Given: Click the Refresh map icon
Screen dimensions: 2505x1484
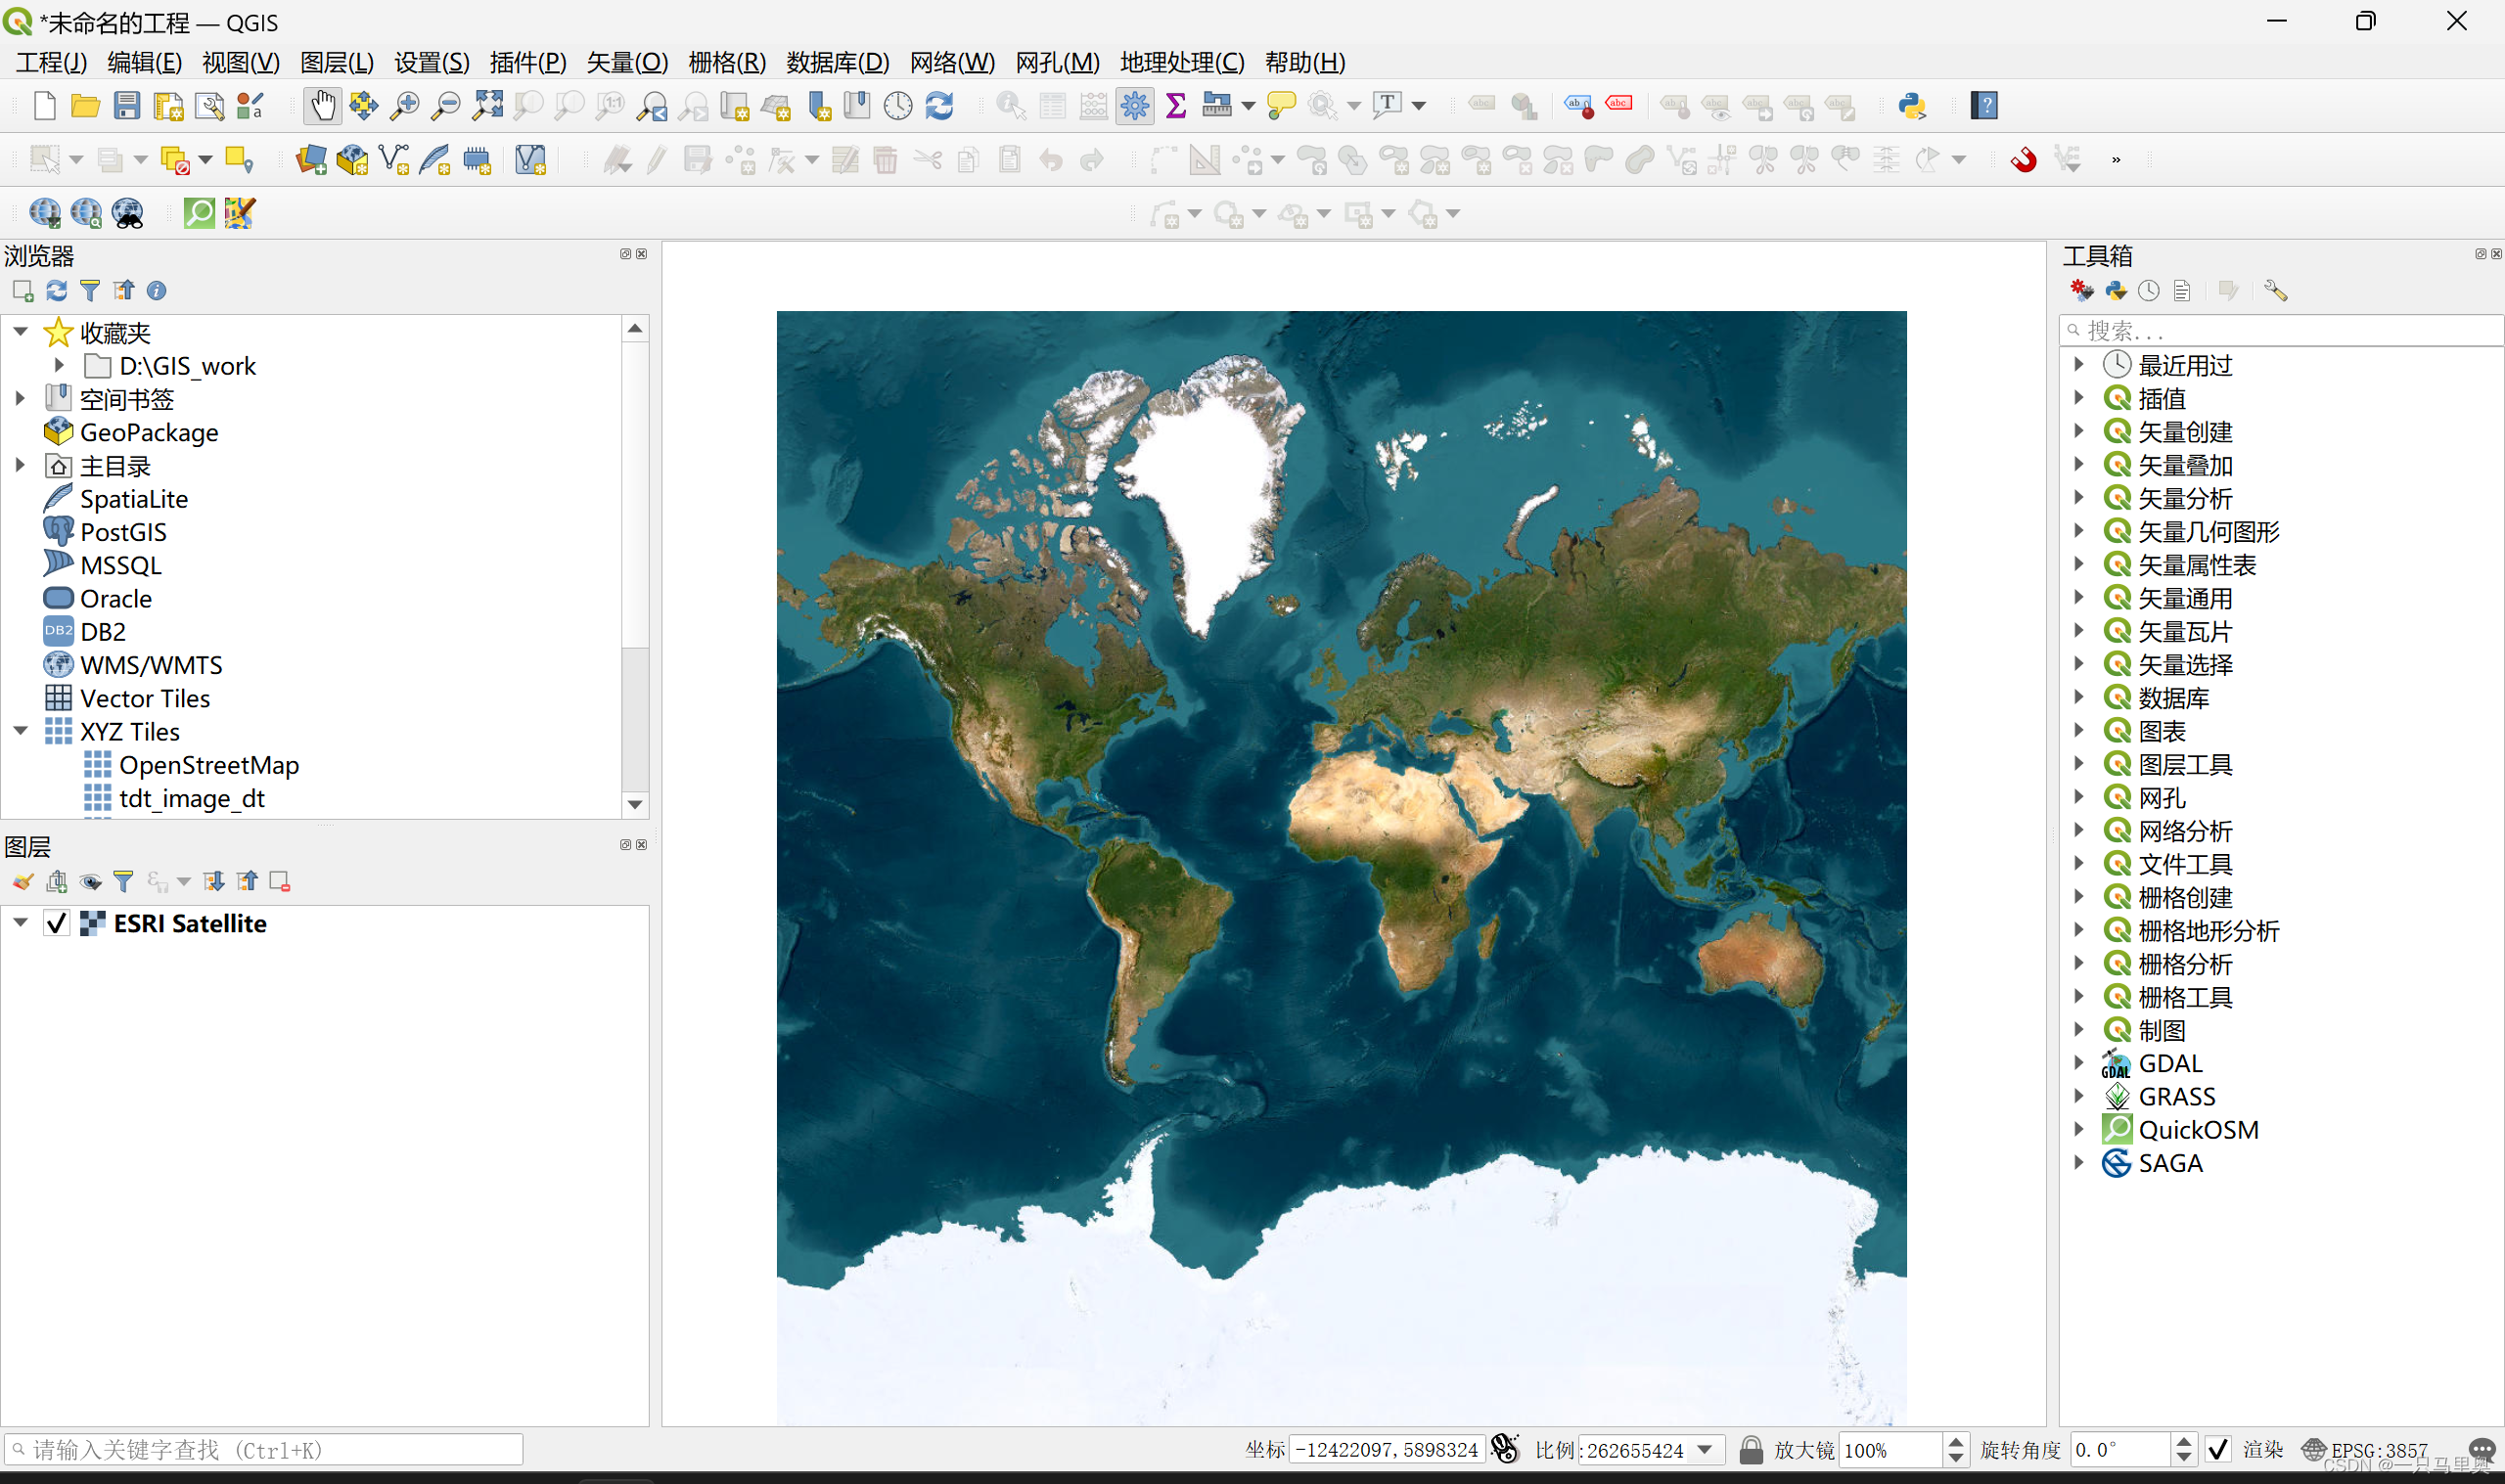Looking at the screenshot, I should coord(939,105).
